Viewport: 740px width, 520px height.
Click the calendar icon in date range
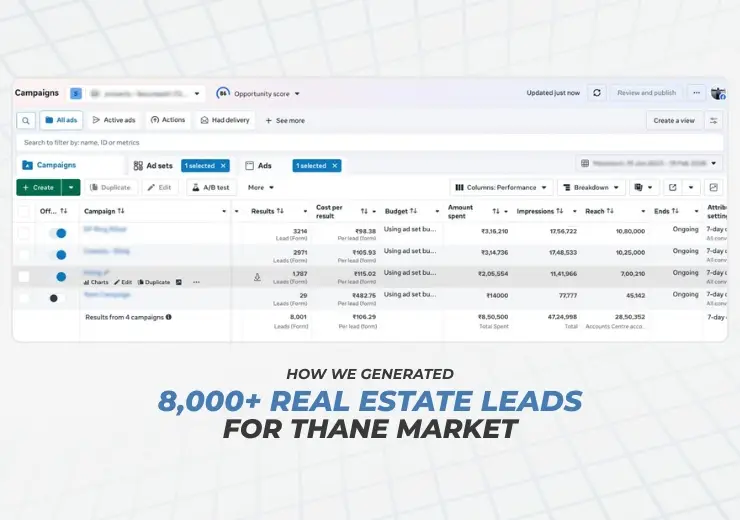pyautogui.click(x=585, y=163)
